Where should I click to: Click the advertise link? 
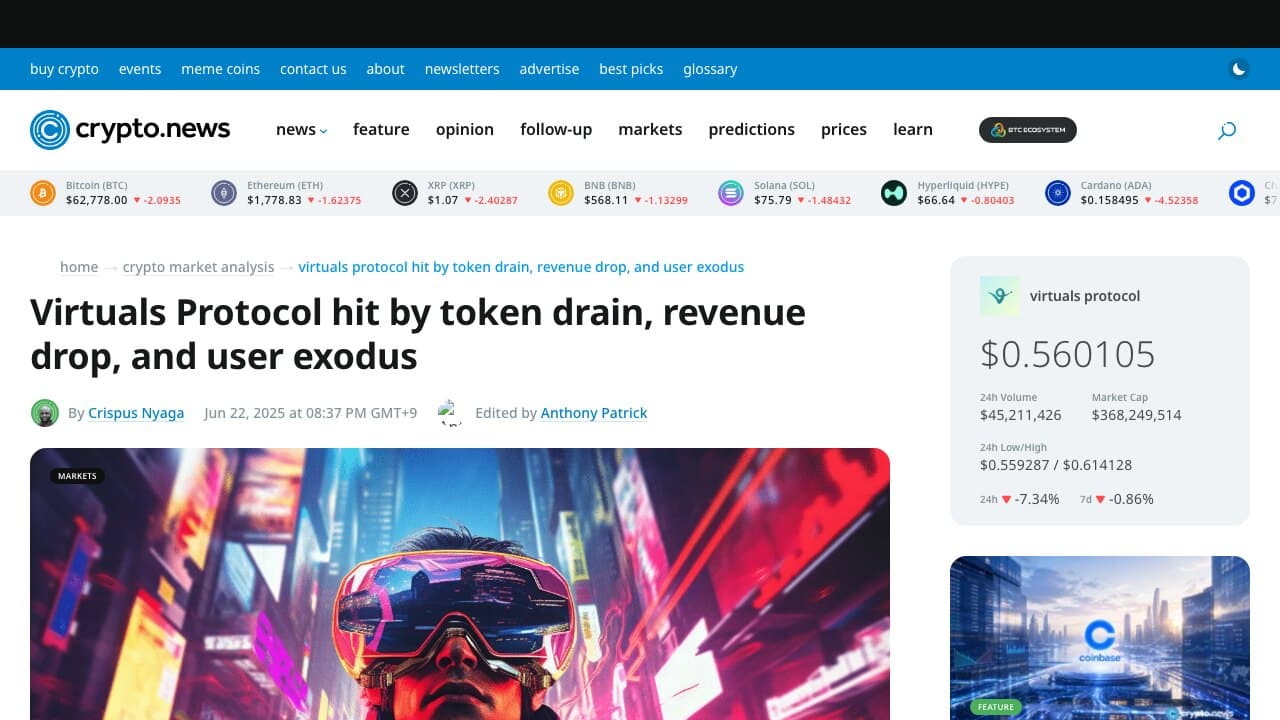[x=549, y=69]
